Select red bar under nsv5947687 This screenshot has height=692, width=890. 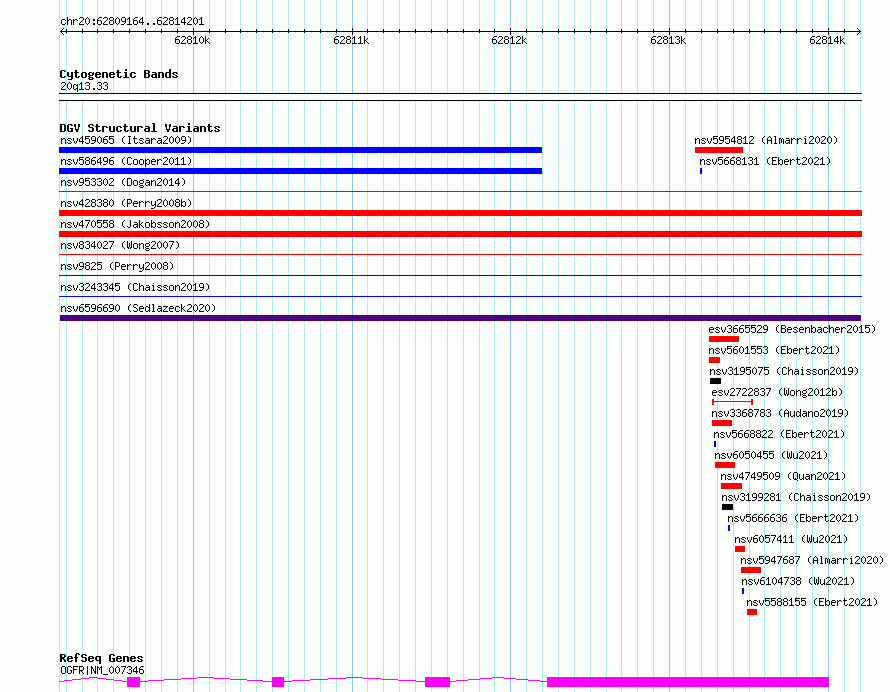(x=751, y=571)
